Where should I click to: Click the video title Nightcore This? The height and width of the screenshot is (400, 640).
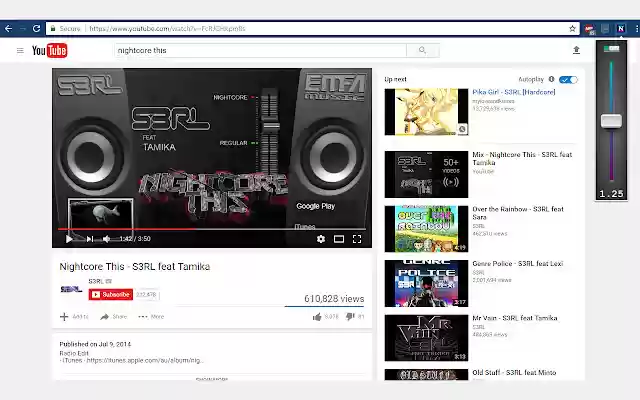[135, 267]
